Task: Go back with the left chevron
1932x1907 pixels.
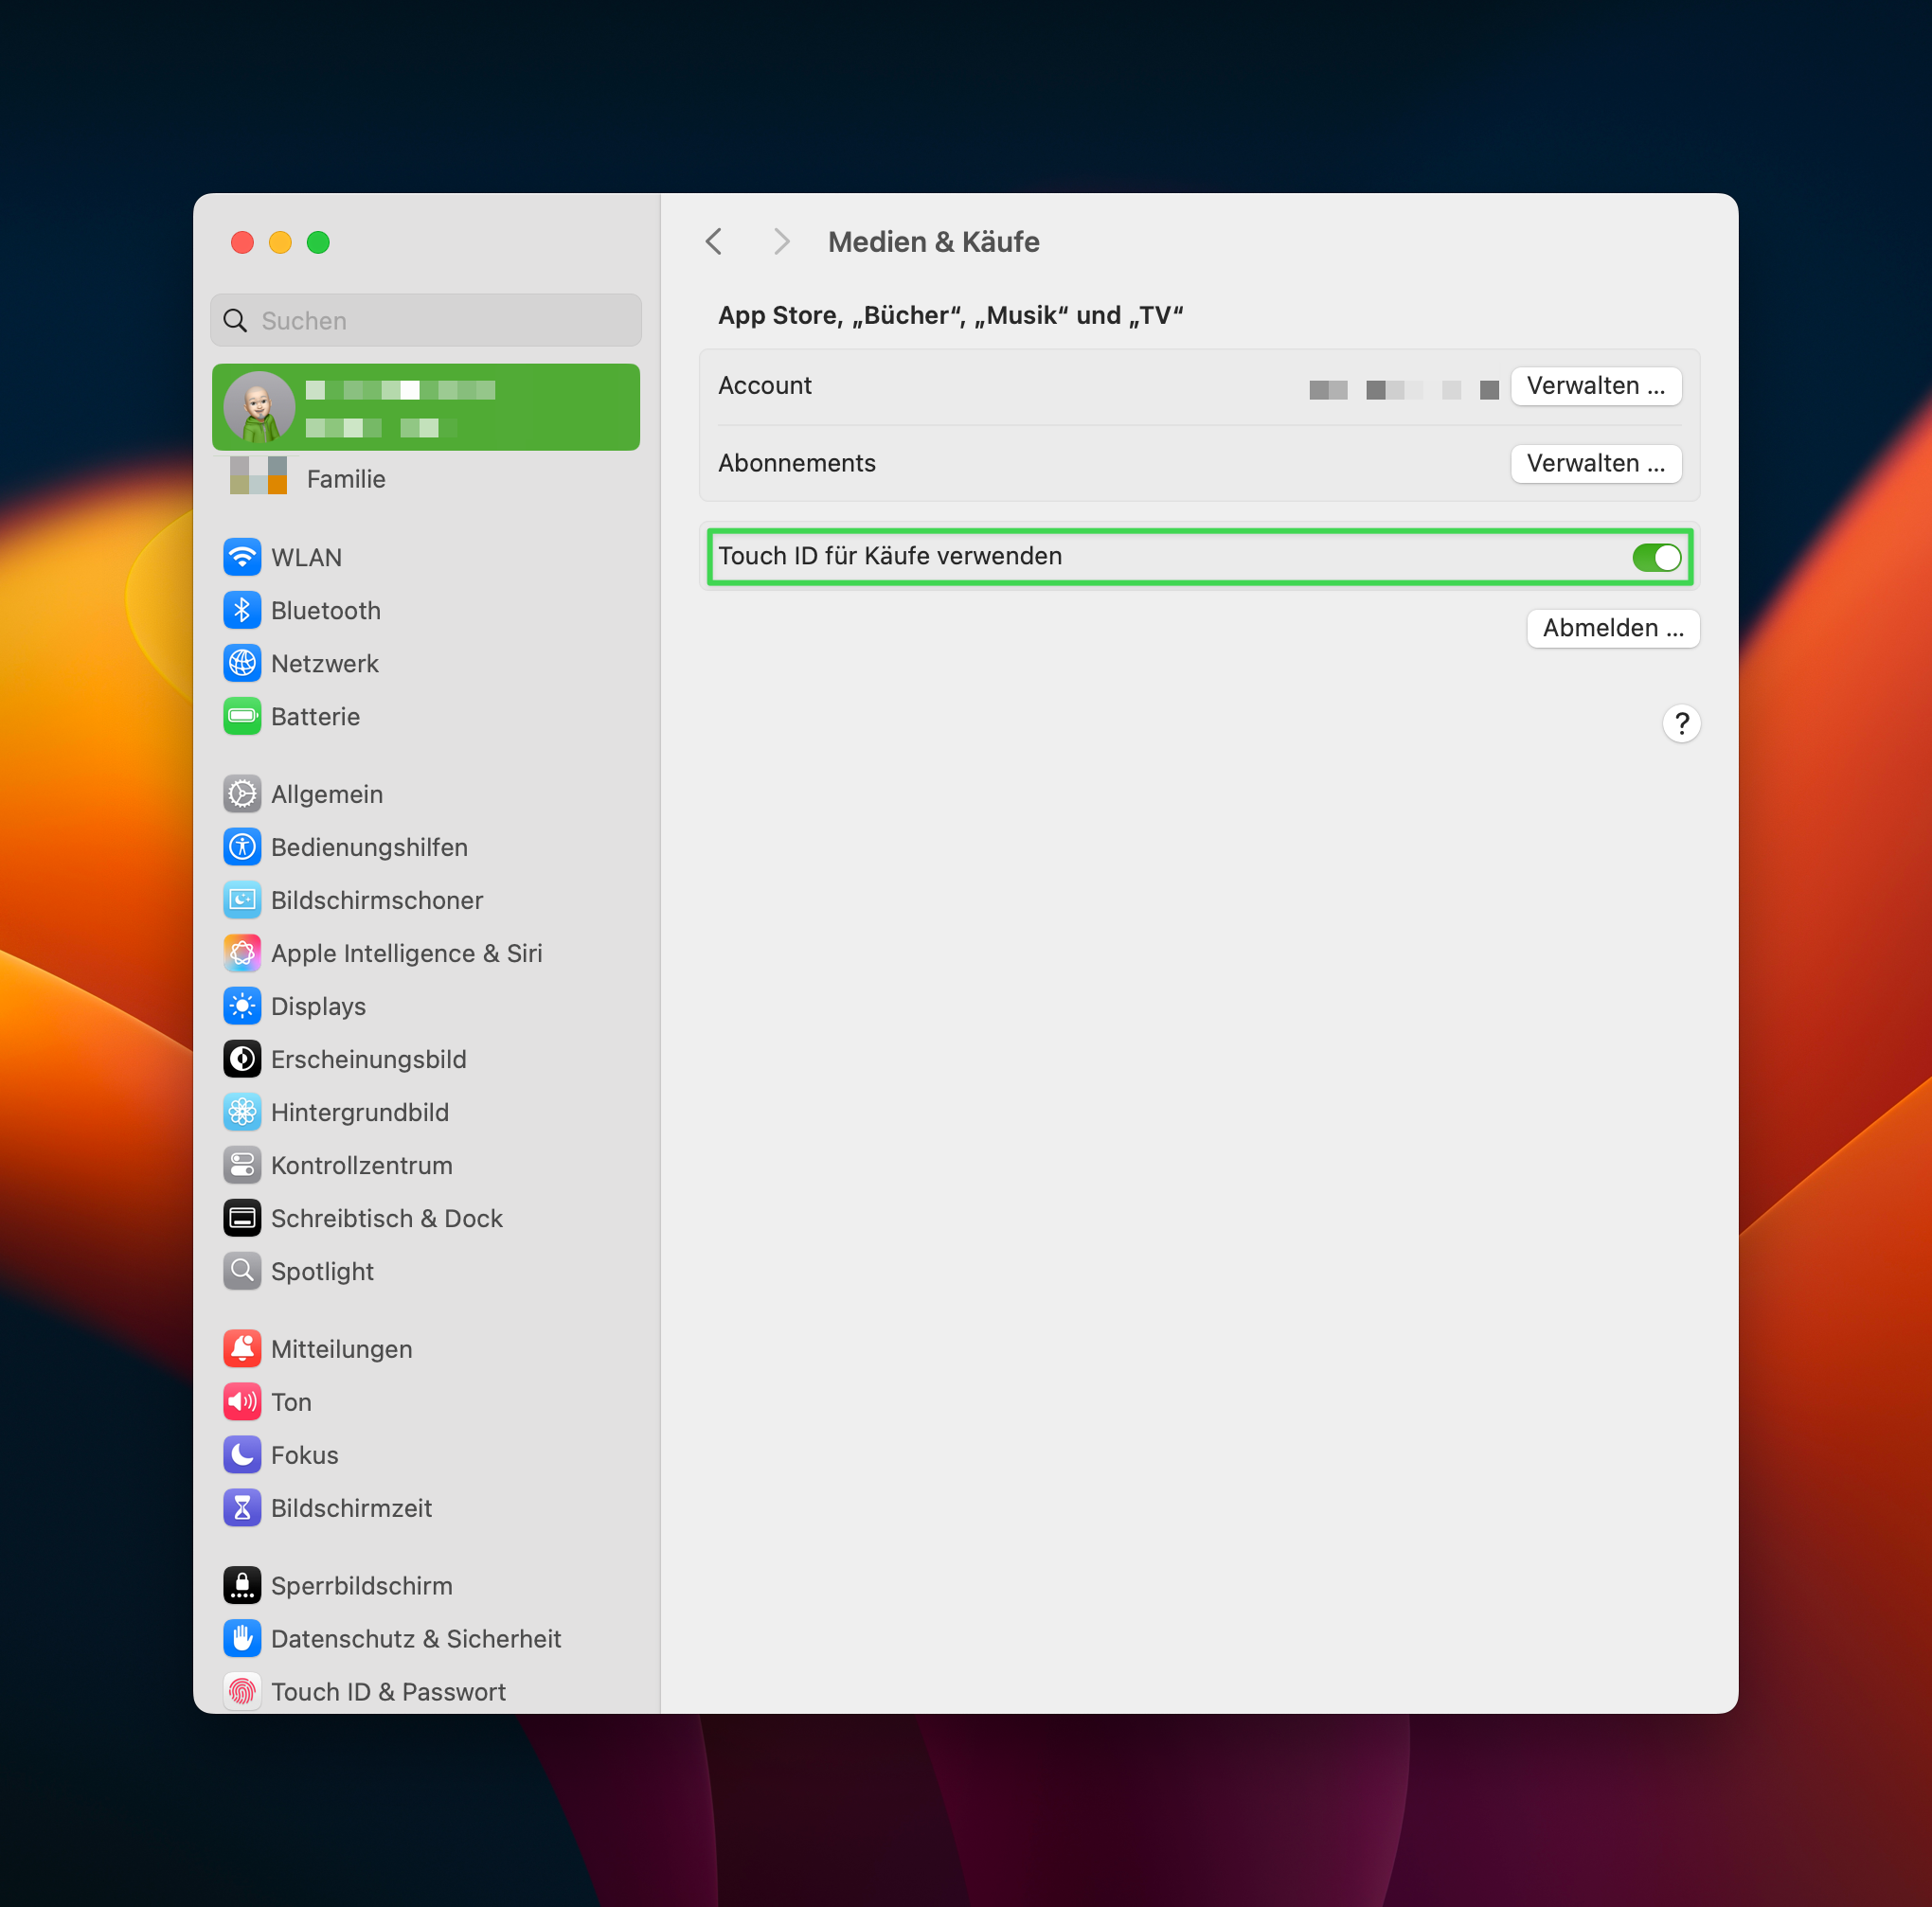Action: click(714, 241)
